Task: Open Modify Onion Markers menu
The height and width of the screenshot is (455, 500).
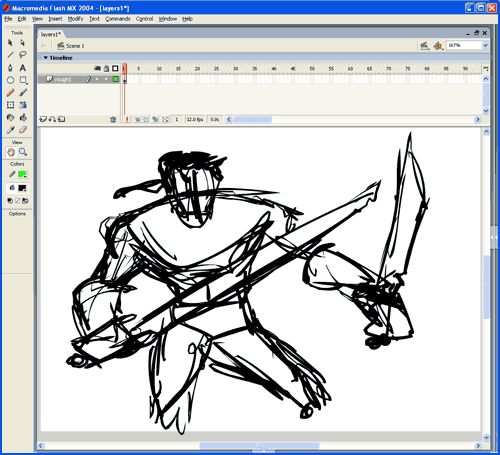Action: point(165,119)
